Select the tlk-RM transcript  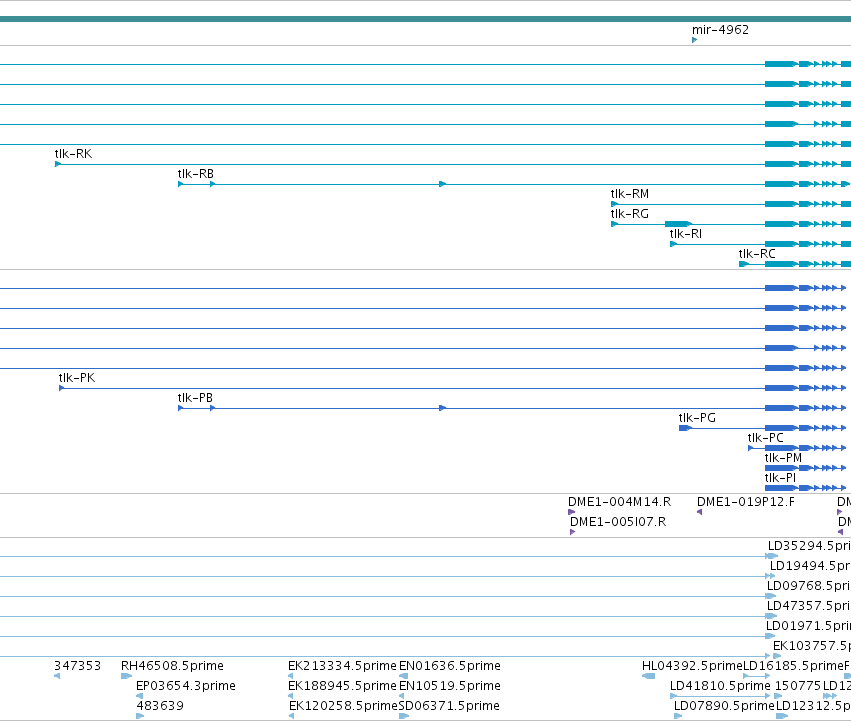(x=630, y=194)
